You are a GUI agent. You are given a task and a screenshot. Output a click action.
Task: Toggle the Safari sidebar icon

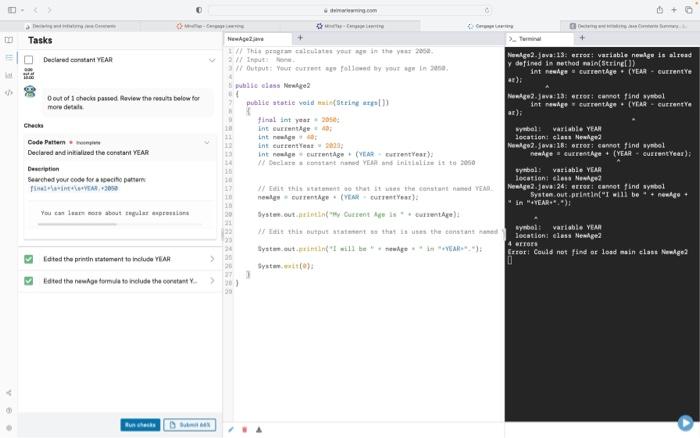pos(12,10)
